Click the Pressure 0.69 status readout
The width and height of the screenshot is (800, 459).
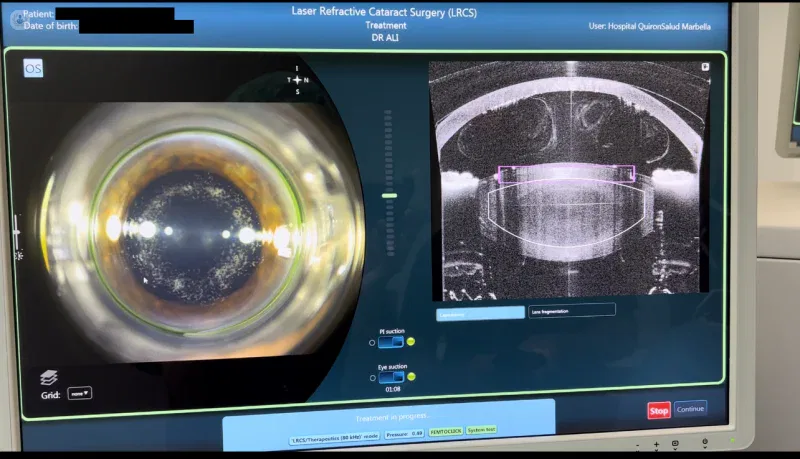404,434
